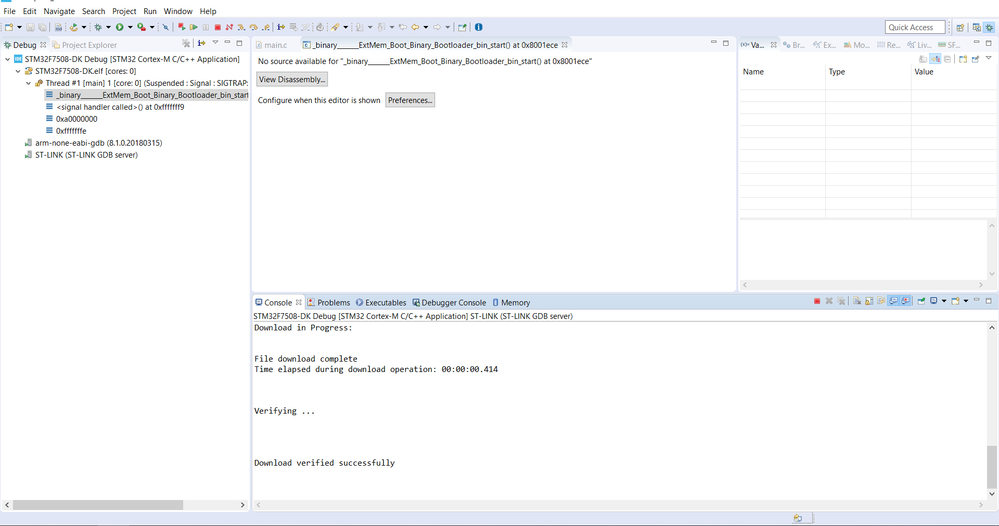Image resolution: width=999 pixels, height=526 pixels.
Task: Click the Console vertical scrollbar thumb
Action: coord(991,466)
